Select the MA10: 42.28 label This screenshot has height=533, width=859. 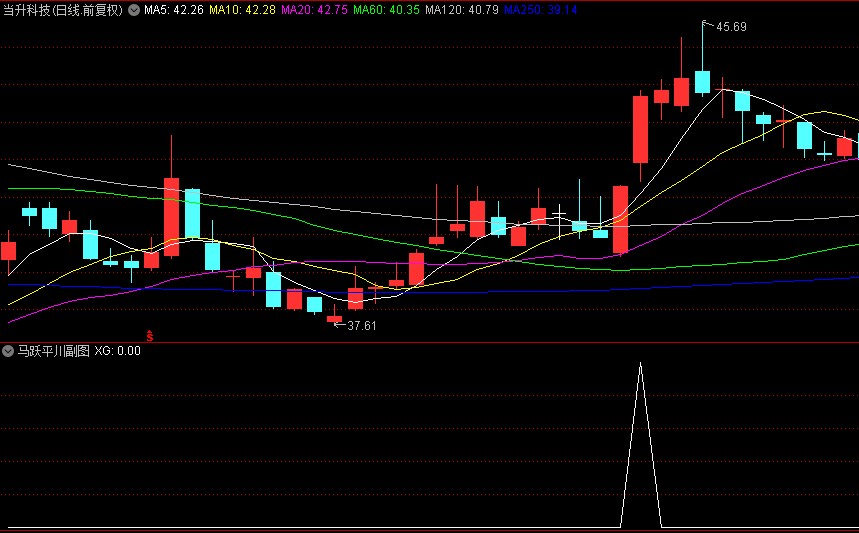[242, 10]
